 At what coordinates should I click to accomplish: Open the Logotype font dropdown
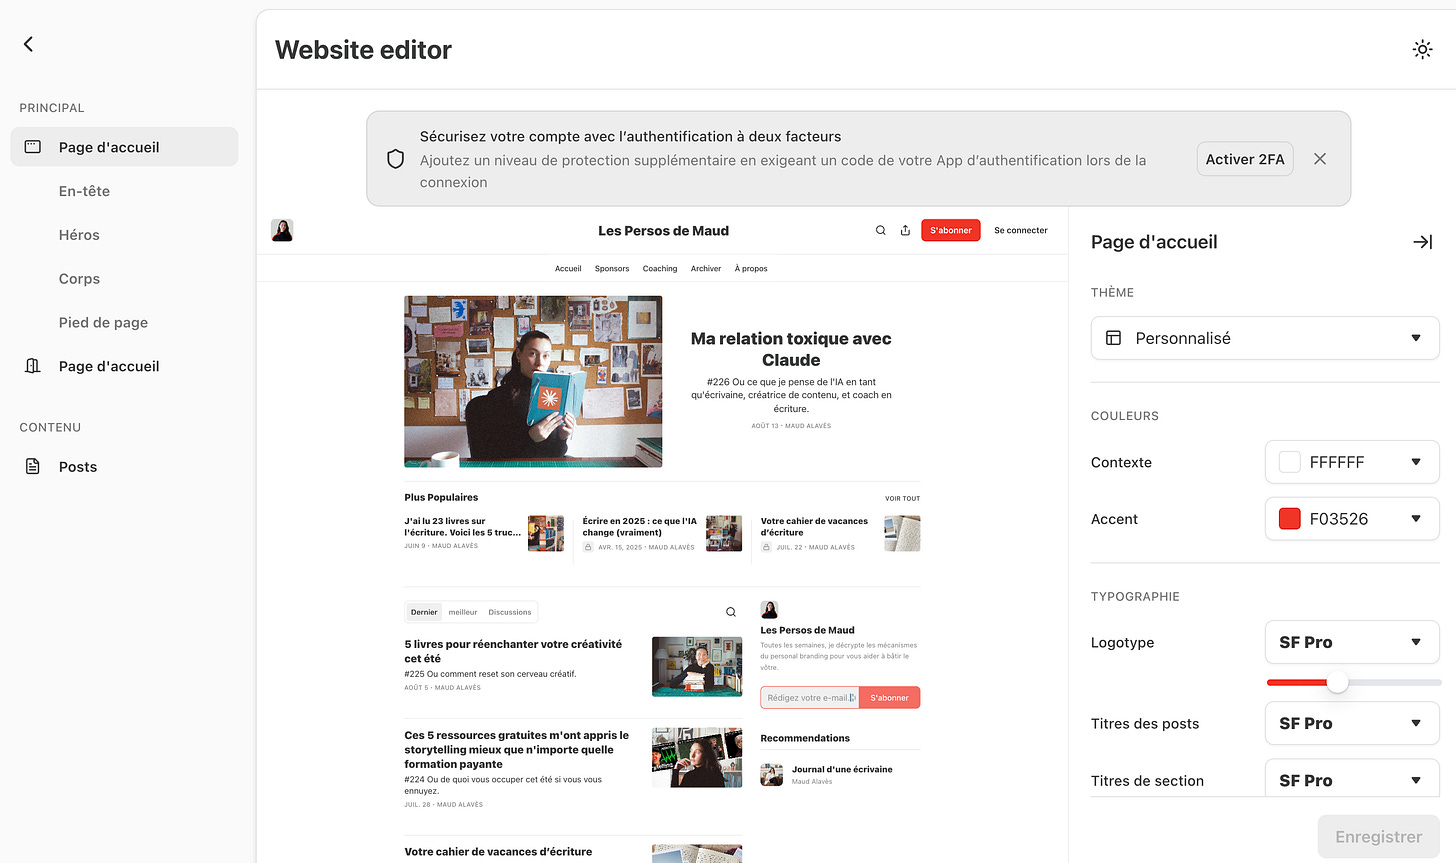[x=1352, y=642]
